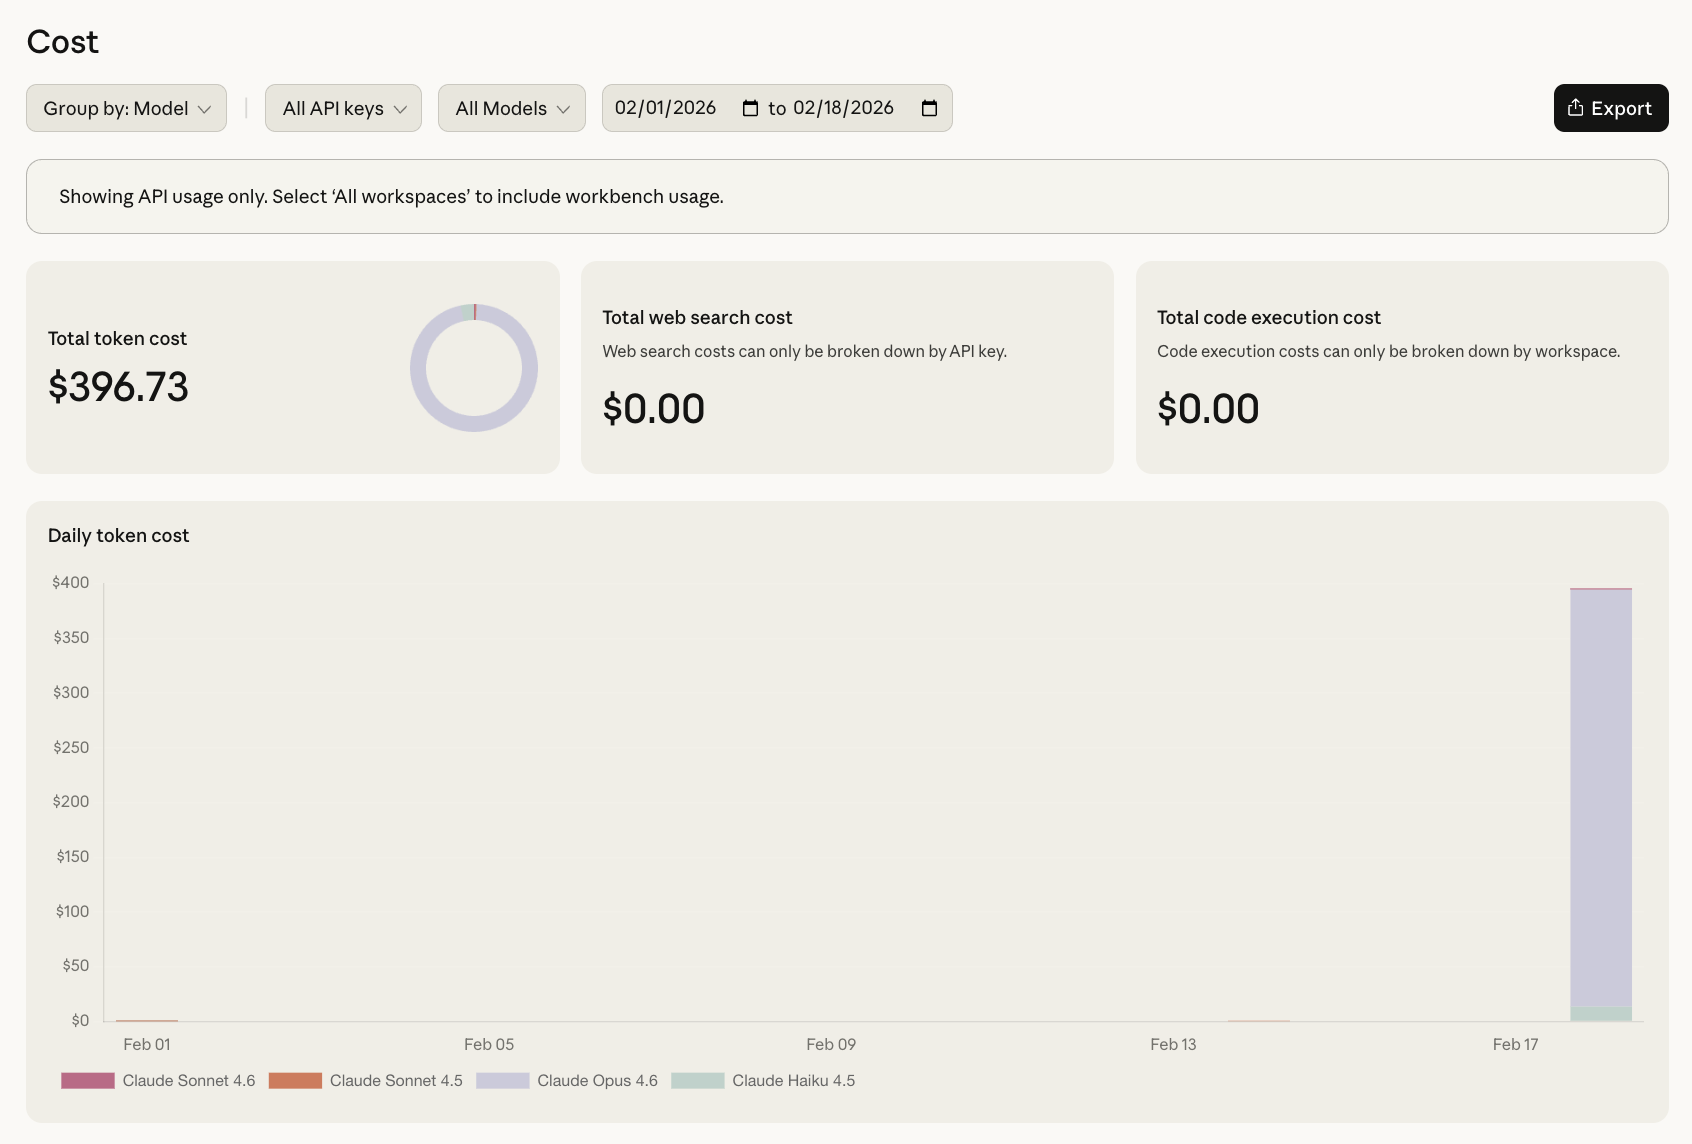Viewport: 1692px width, 1144px height.
Task: Toggle the Claude Haiku 4.5 legend label
Action: [793, 1081]
